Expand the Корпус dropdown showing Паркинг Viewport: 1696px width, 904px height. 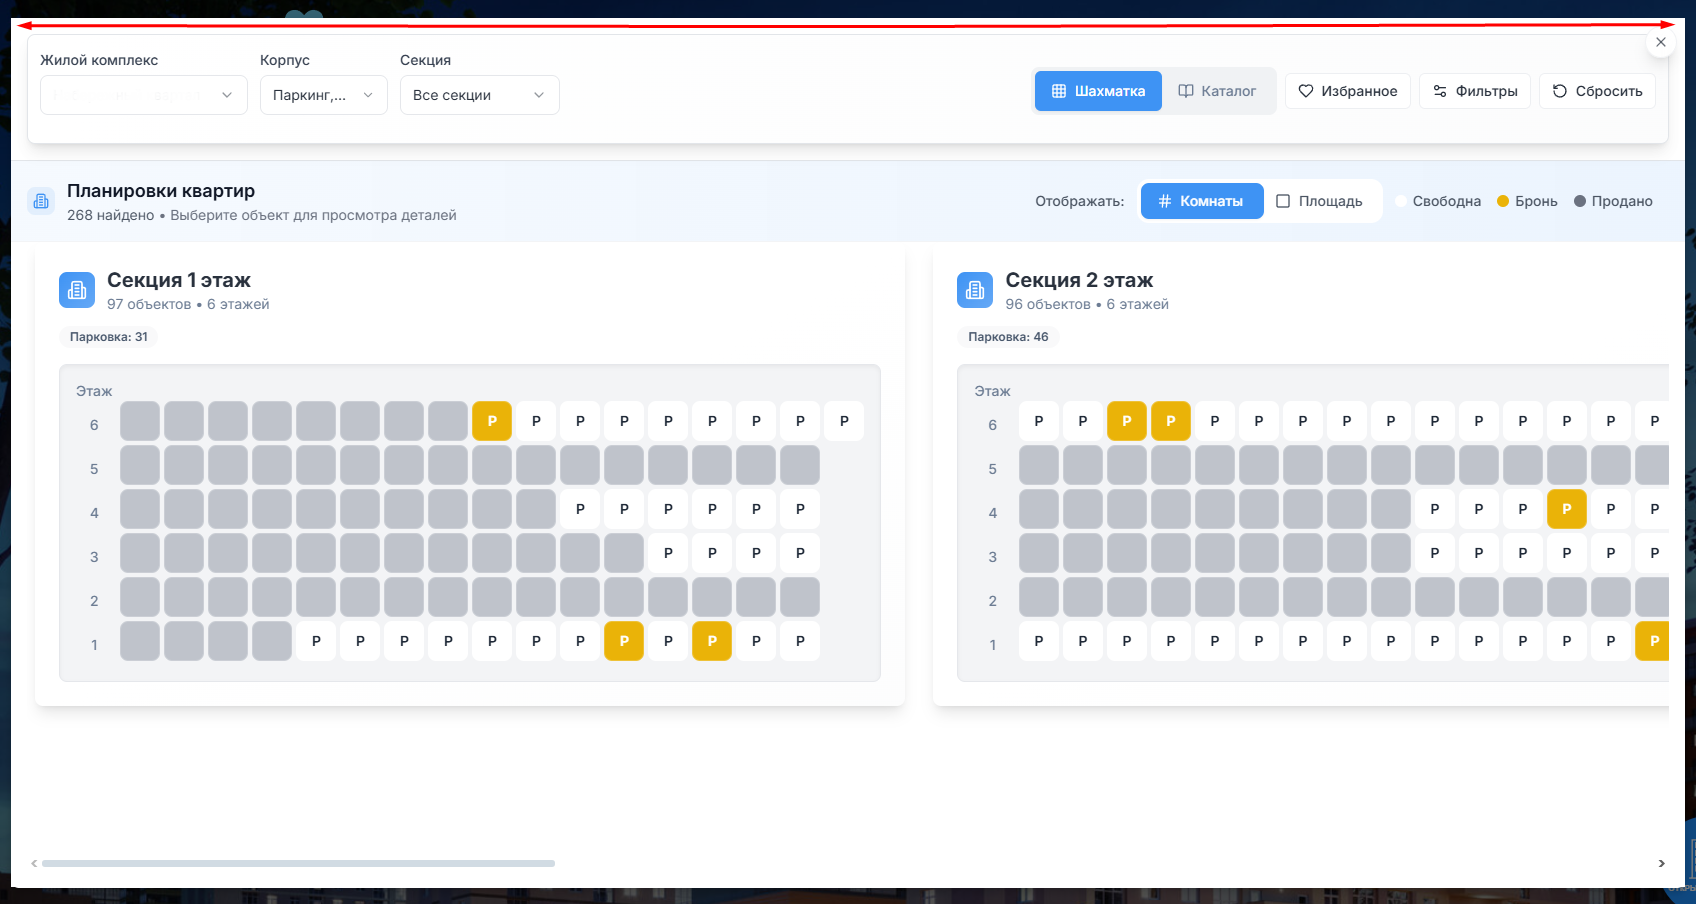(x=323, y=95)
